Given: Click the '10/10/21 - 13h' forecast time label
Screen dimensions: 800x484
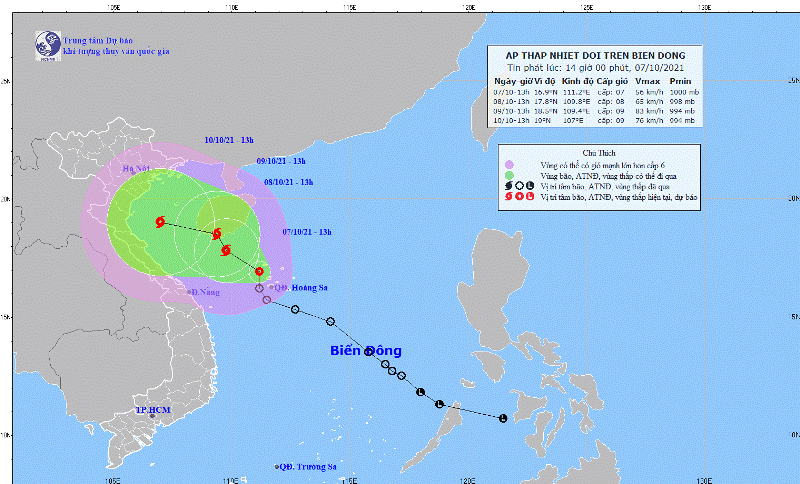Looking at the screenshot, I should coord(230,142).
